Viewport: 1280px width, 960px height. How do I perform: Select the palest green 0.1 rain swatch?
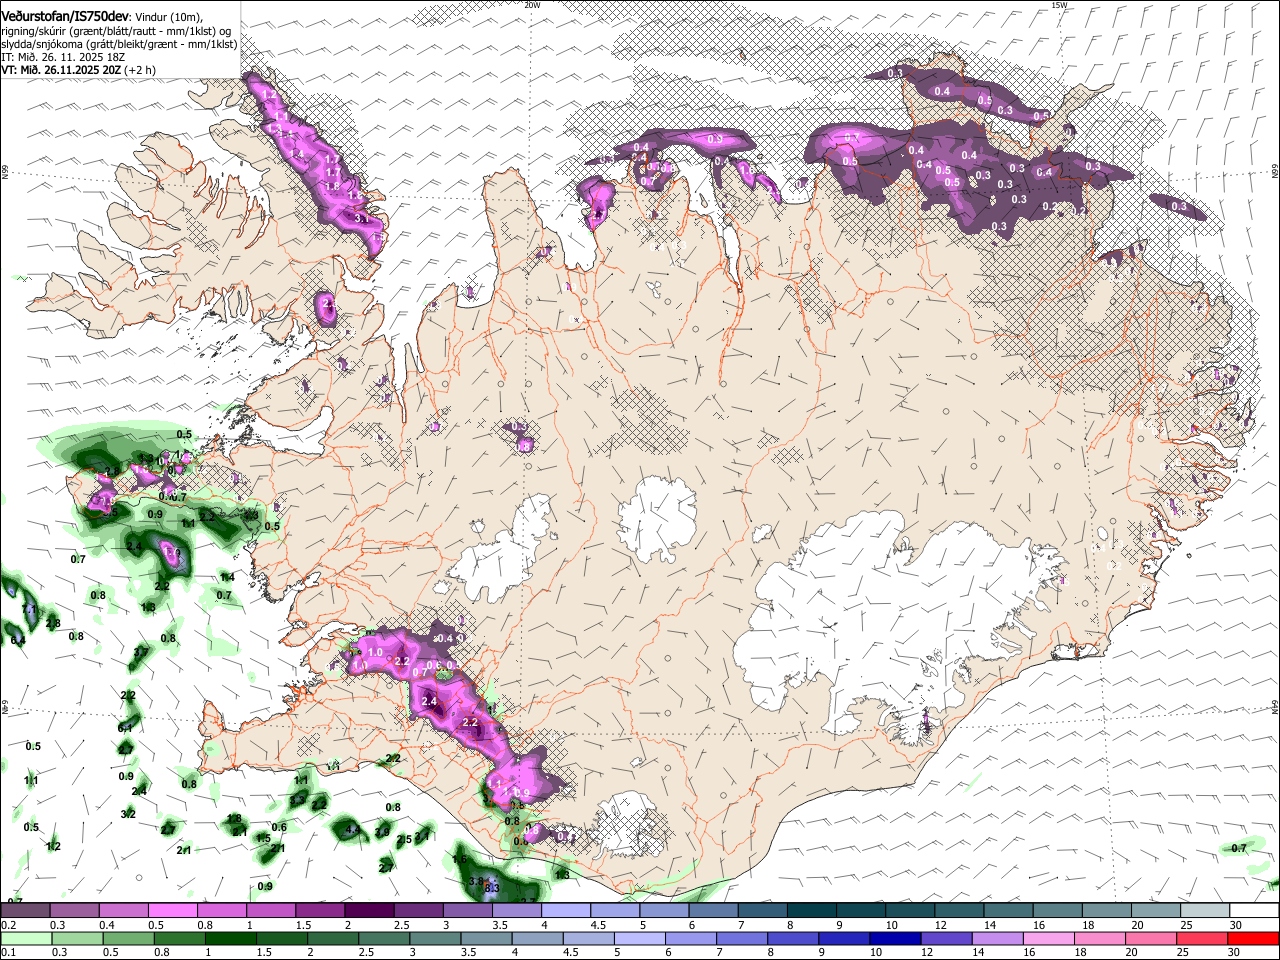tap(25, 938)
